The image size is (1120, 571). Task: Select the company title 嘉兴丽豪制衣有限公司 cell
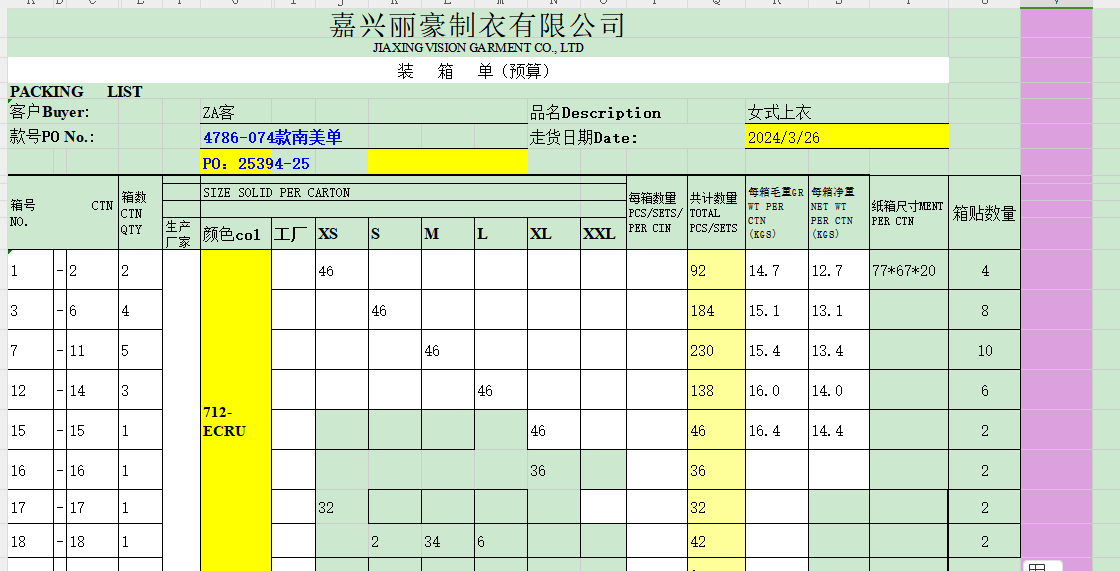pyautogui.click(x=477, y=25)
